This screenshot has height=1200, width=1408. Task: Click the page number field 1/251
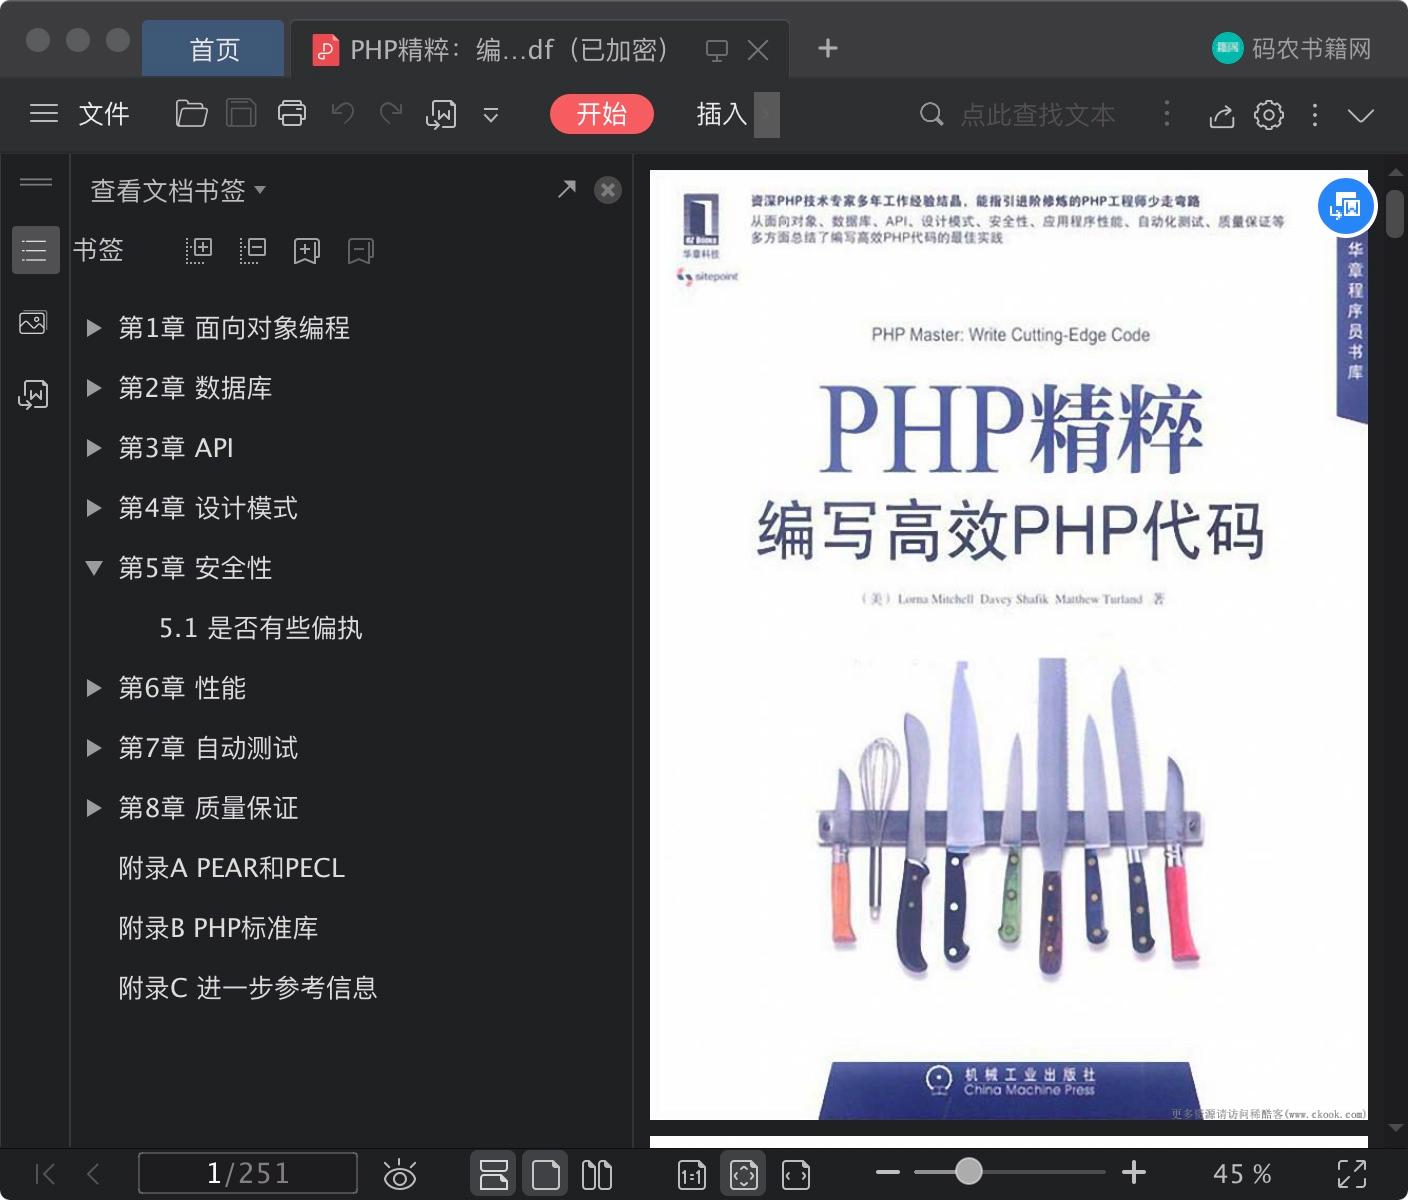click(x=248, y=1173)
